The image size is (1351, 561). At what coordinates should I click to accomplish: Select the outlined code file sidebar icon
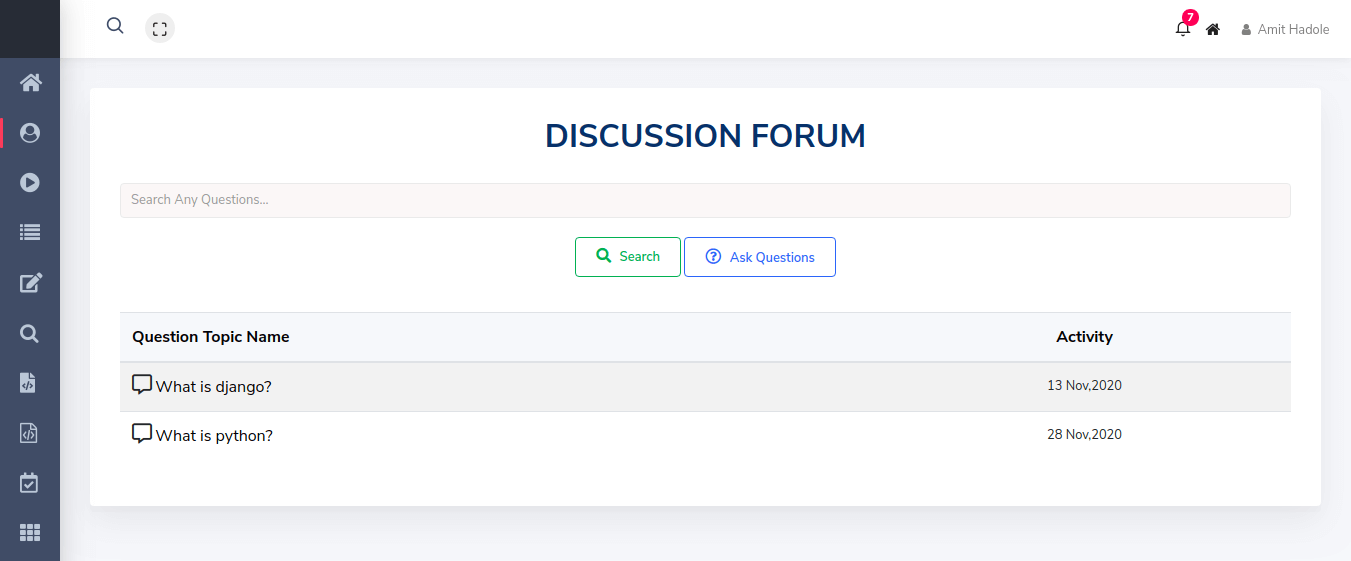(x=30, y=433)
